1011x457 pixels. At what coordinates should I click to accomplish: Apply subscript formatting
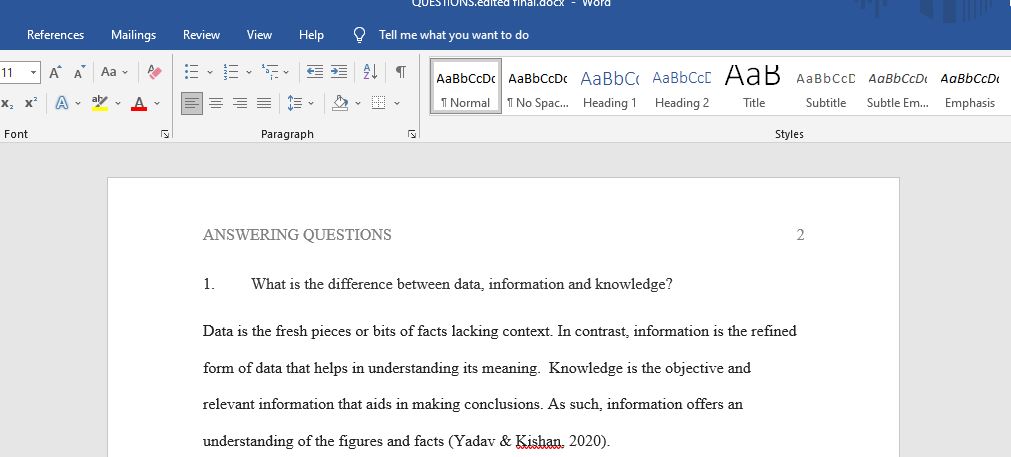click(8, 103)
